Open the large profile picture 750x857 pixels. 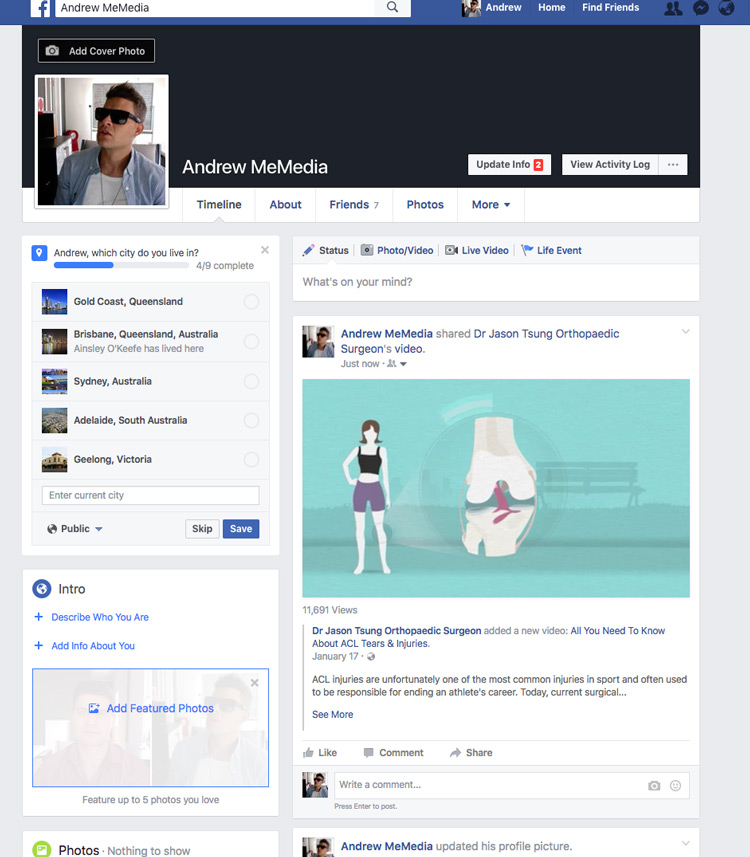(102, 142)
